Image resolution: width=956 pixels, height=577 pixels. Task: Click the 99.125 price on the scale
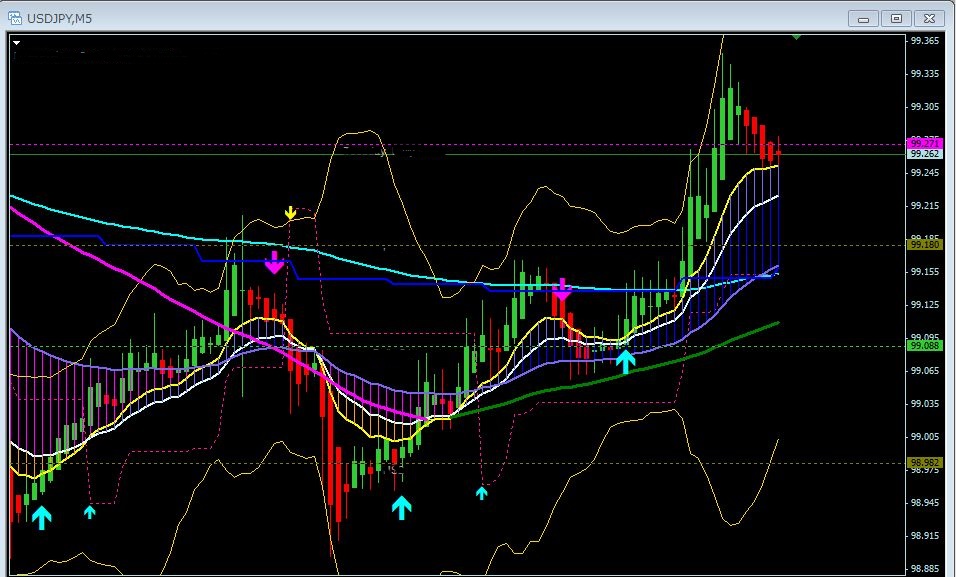click(x=925, y=304)
